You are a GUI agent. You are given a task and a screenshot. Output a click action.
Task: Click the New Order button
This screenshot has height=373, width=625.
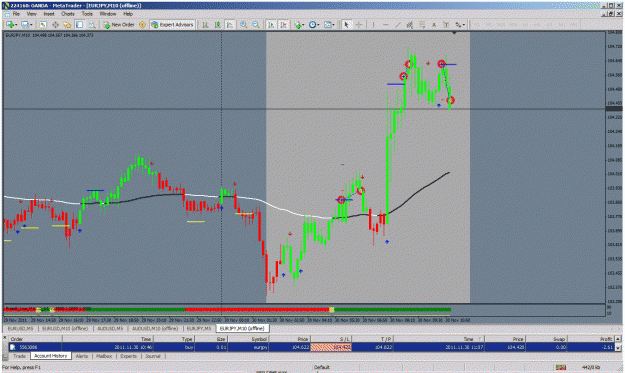(119, 25)
